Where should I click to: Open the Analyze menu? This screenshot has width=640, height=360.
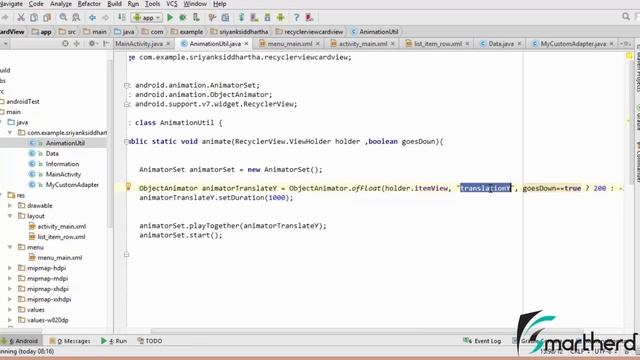(x=61, y=4)
